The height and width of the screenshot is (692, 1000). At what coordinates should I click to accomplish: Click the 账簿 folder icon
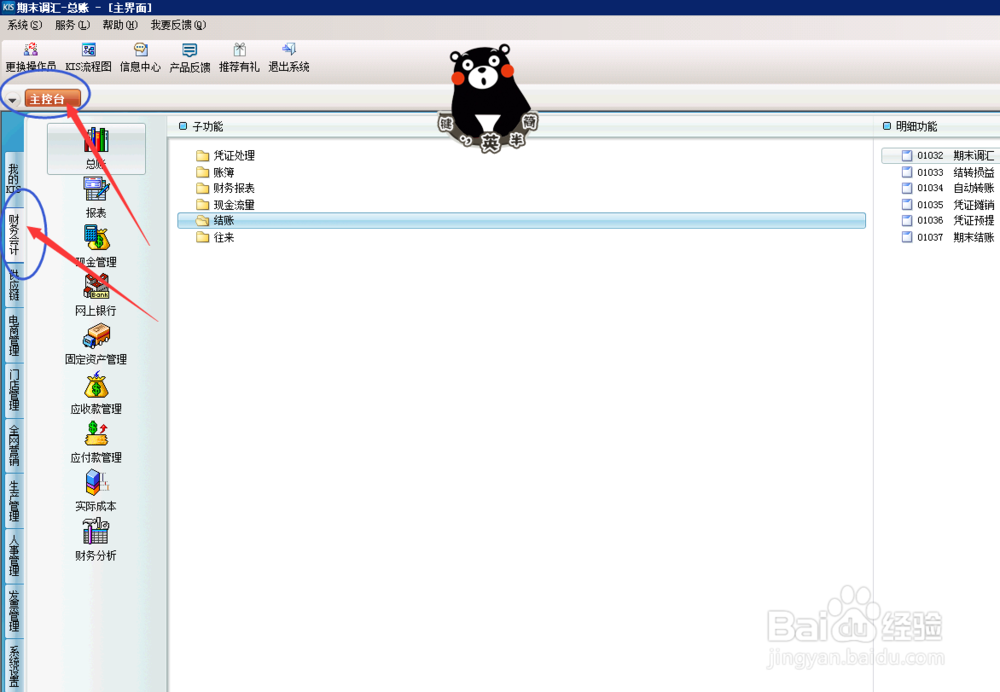pos(203,172)
